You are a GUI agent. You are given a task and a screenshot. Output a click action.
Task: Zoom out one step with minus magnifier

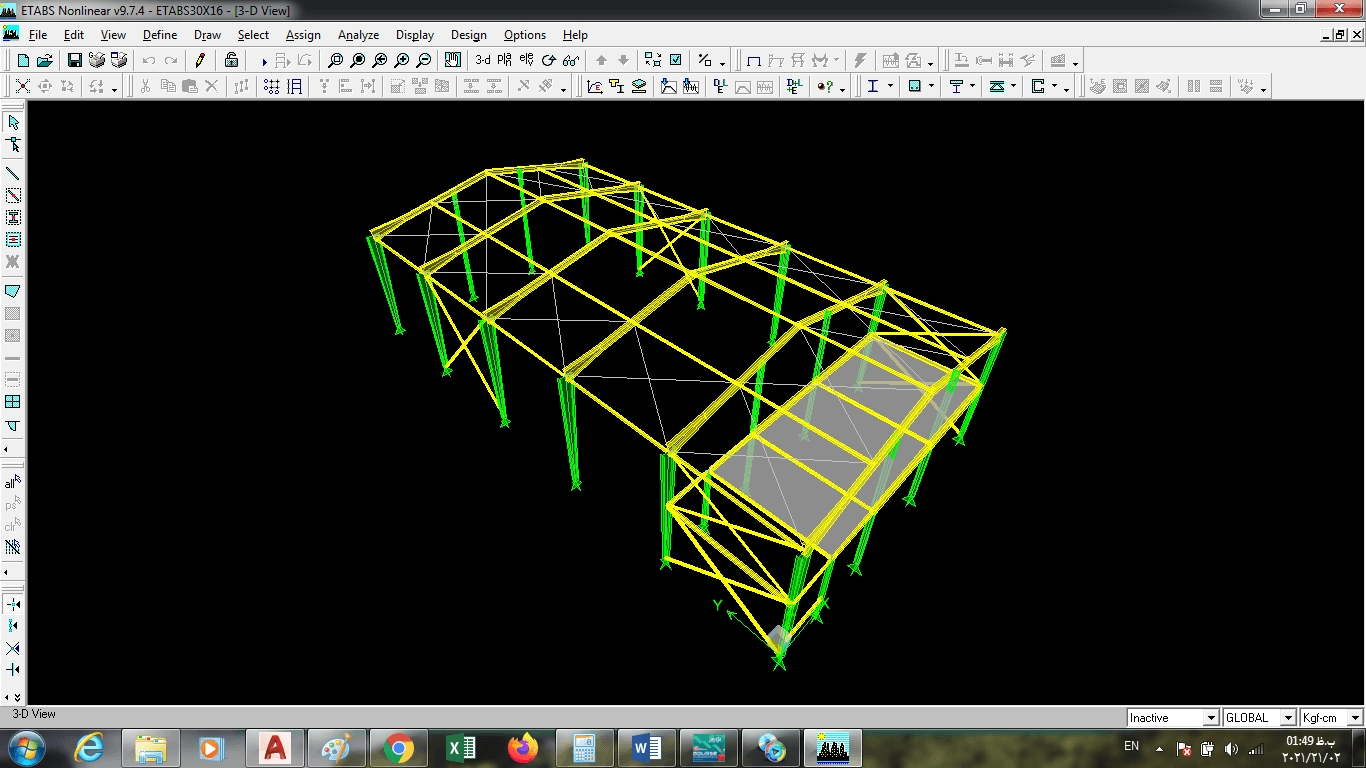coord(424,60)
